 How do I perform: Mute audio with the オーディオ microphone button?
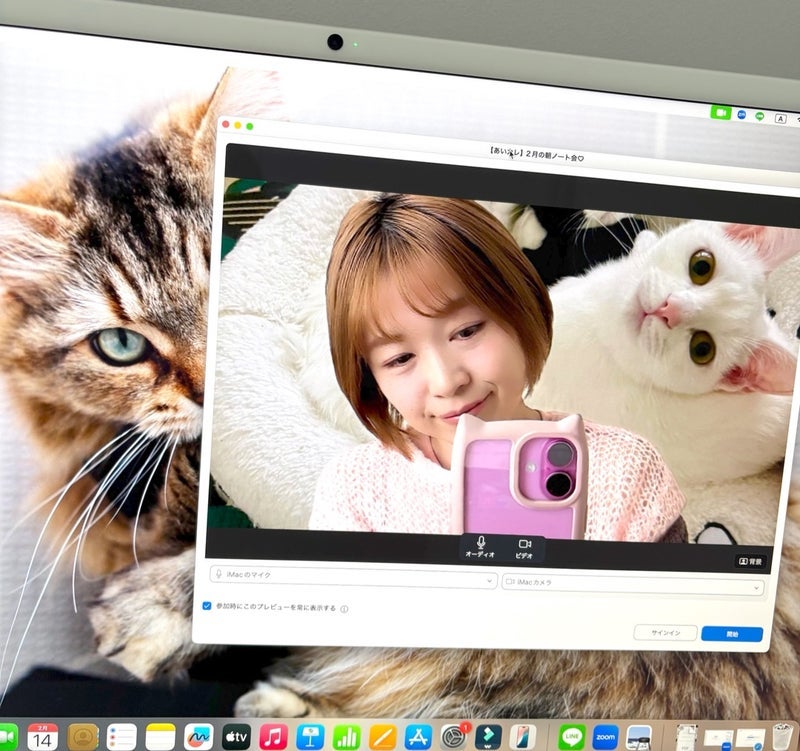[480, 546]
